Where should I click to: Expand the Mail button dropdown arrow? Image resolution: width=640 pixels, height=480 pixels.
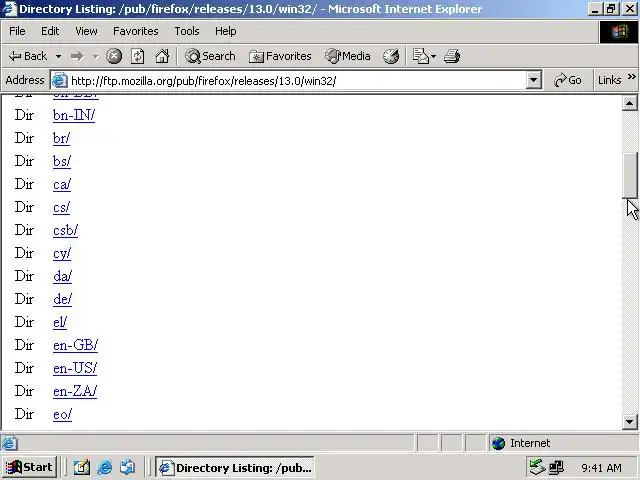coord(433,56)
